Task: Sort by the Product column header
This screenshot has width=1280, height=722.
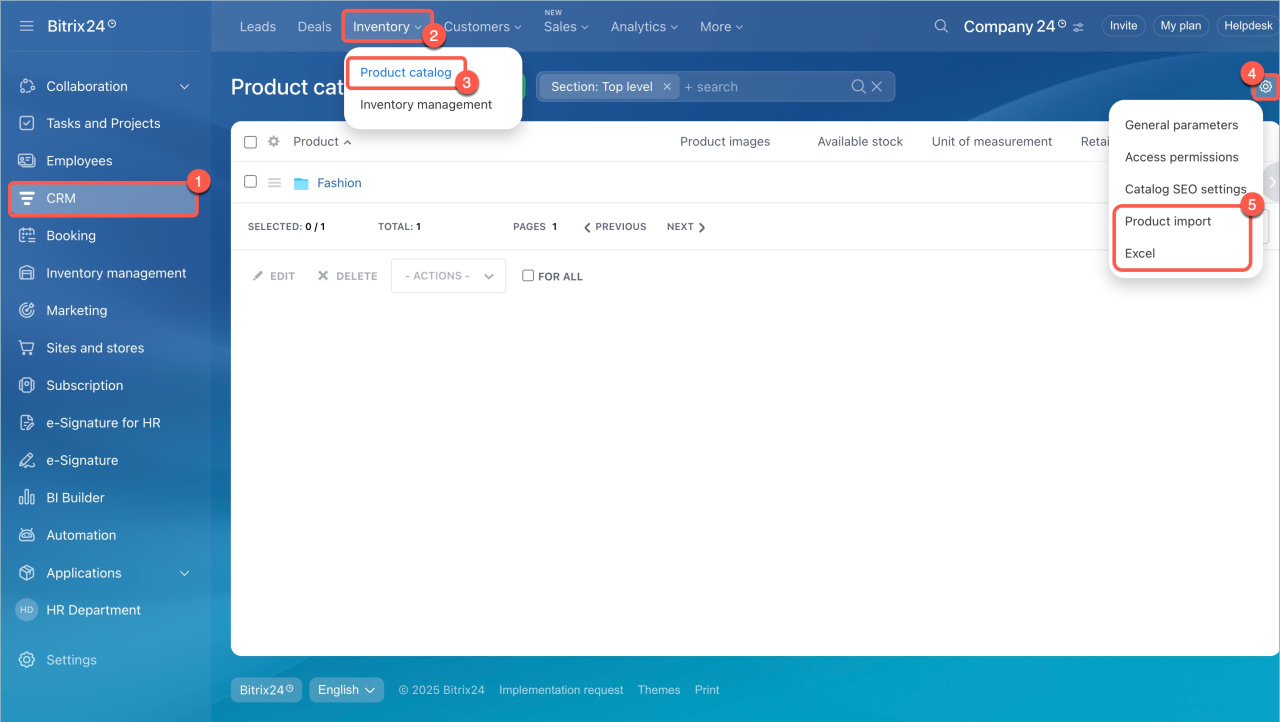Action: (x=321, y=142)
